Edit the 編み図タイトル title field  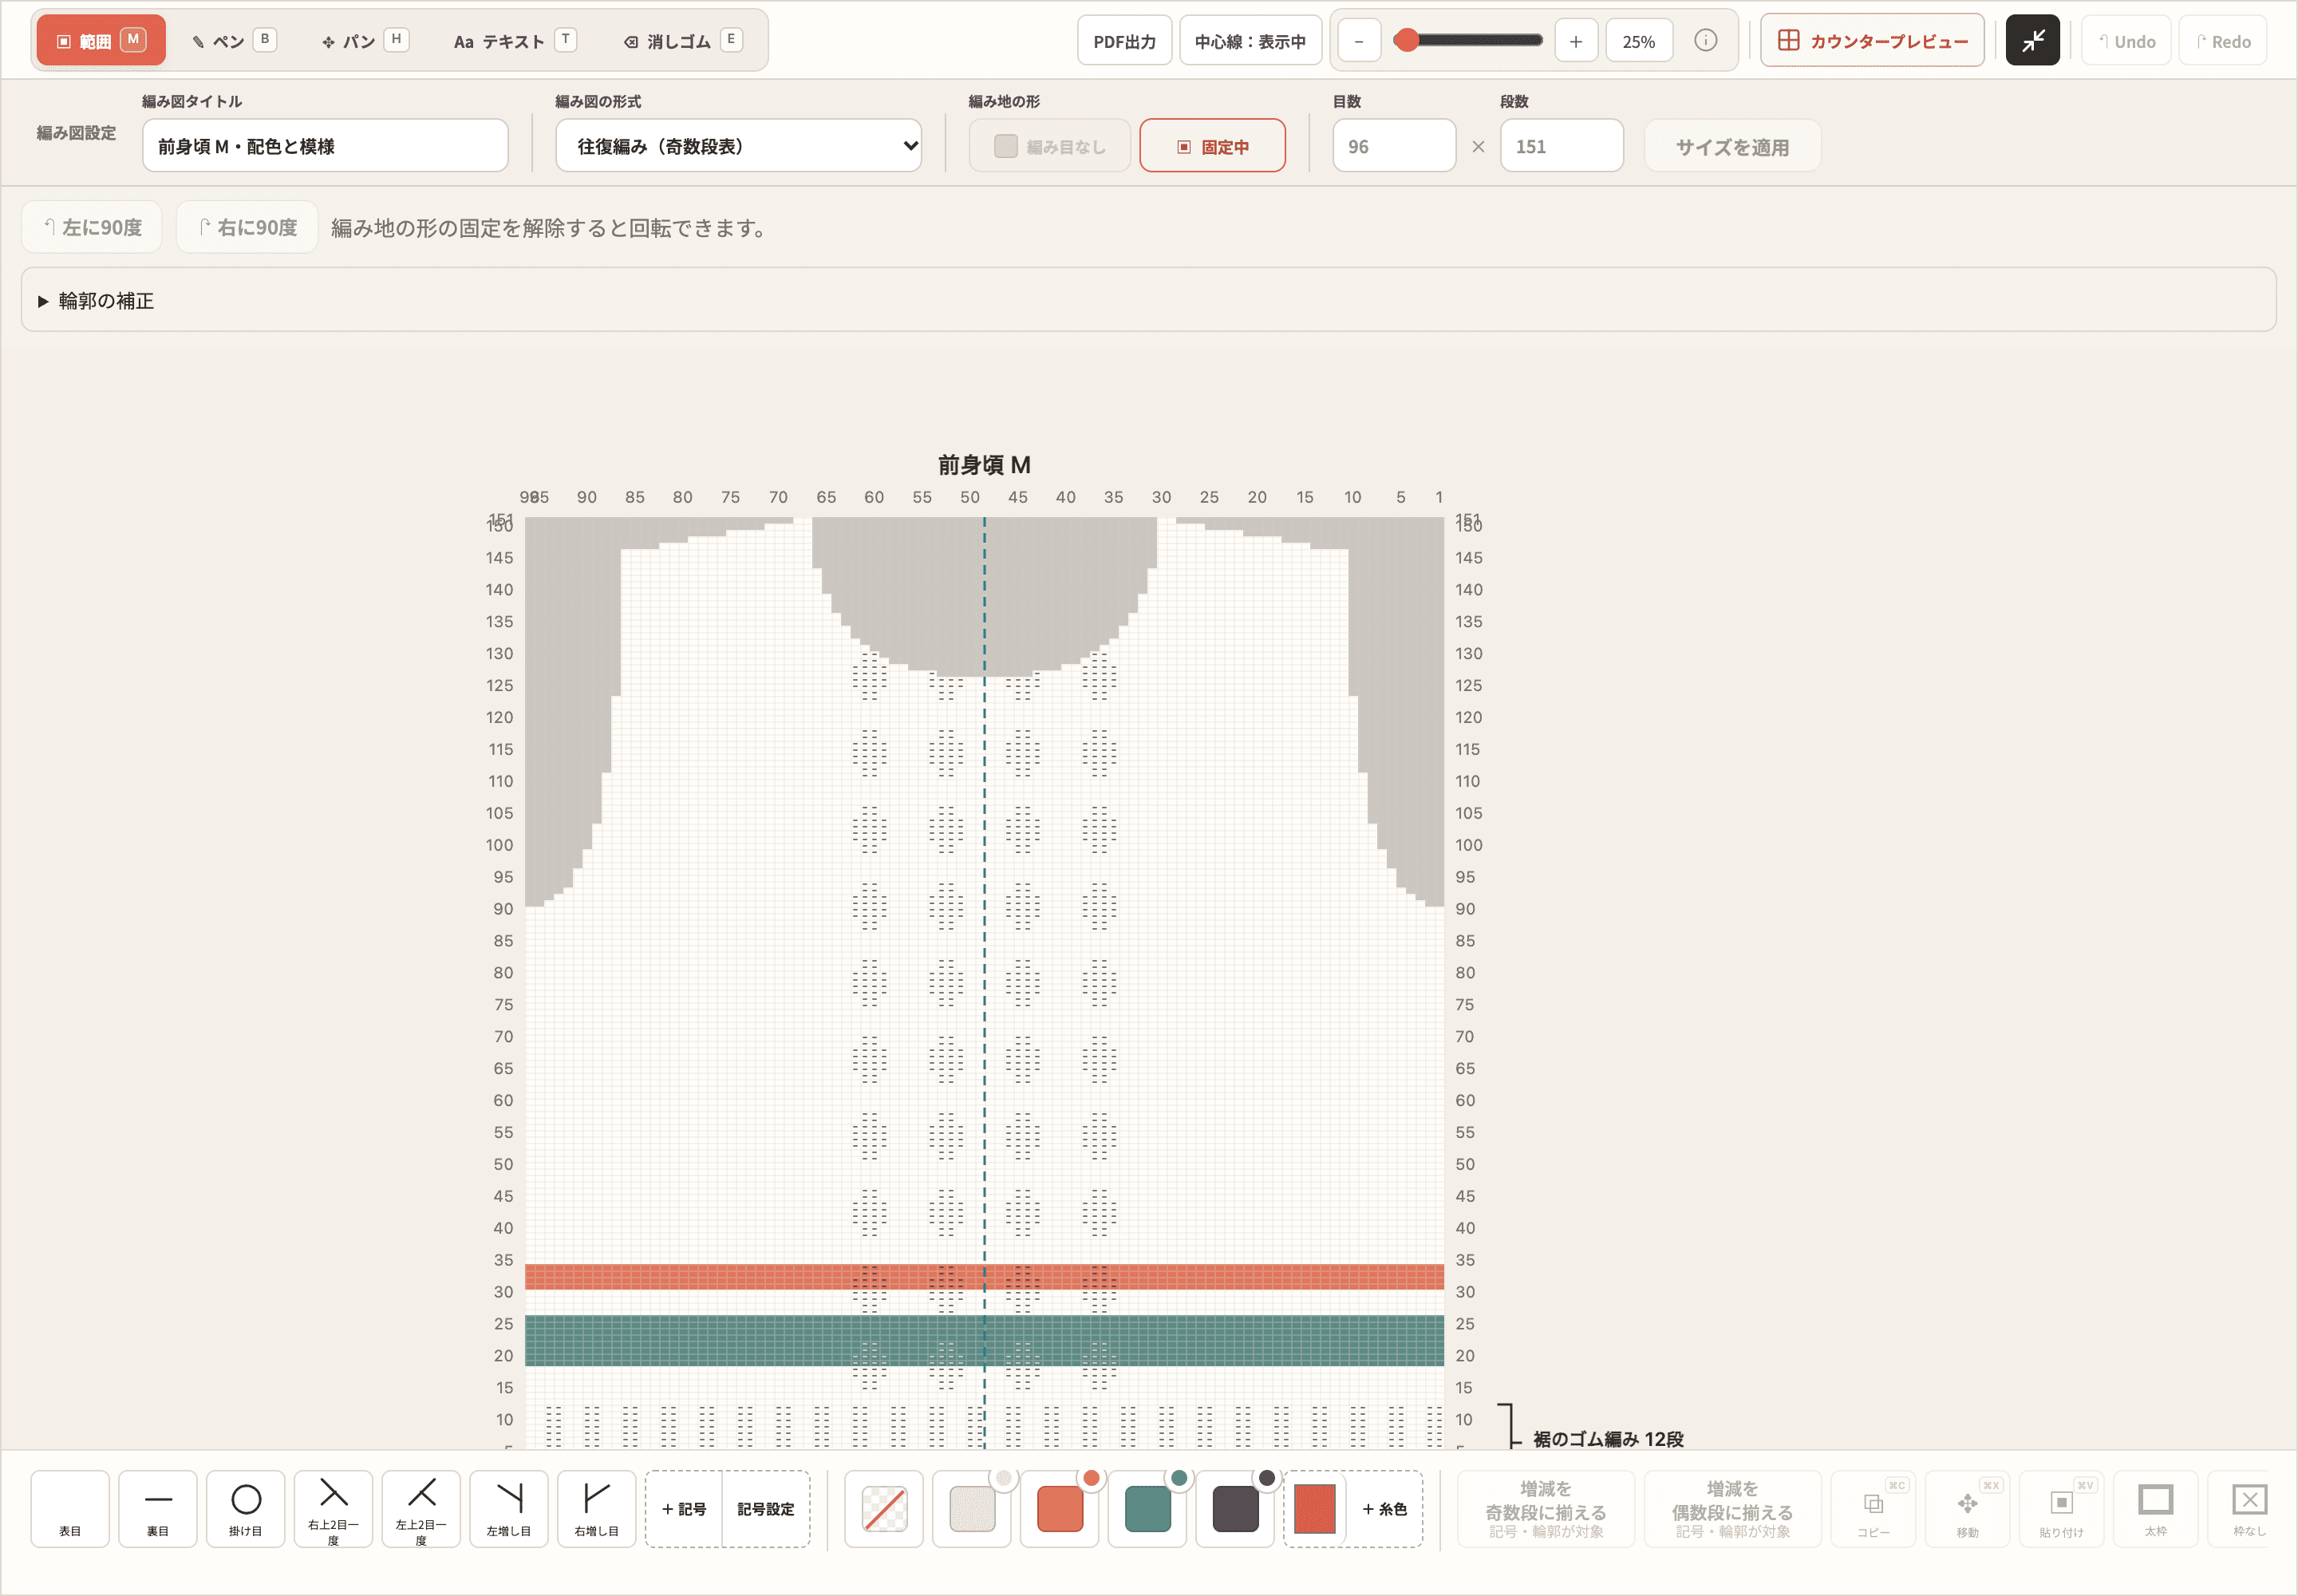[325, 146]
